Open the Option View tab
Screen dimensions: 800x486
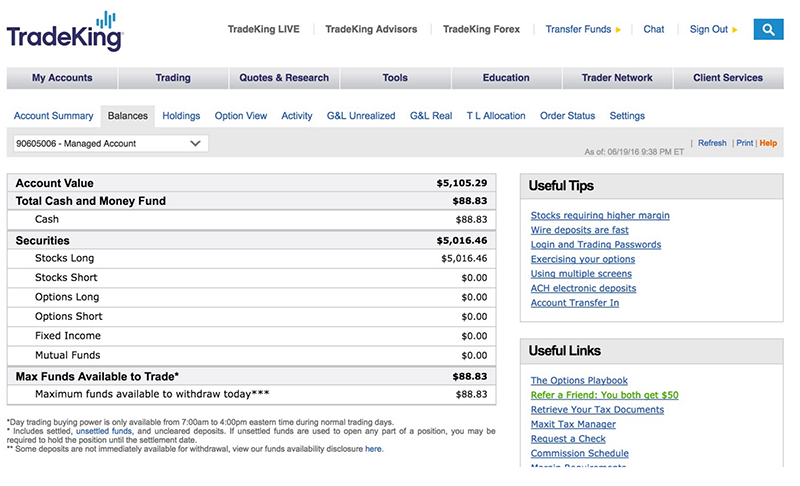241,116
